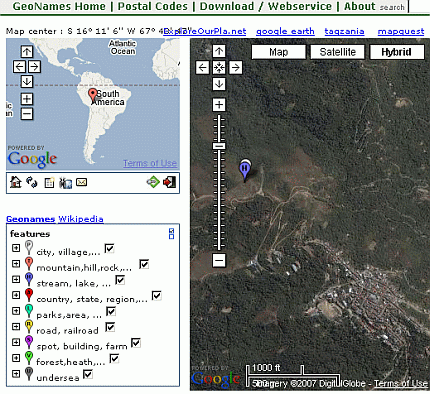Open the Postal Codes menu item
Image resolution: width=430 pixels, height=394 pixels.
(153, 6)
